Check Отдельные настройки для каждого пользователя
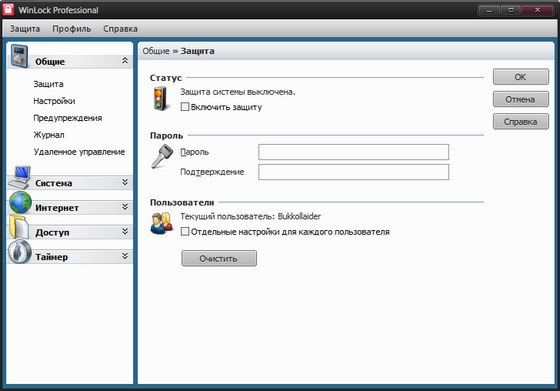The image size is (560, 391). [x=185, y=232]
